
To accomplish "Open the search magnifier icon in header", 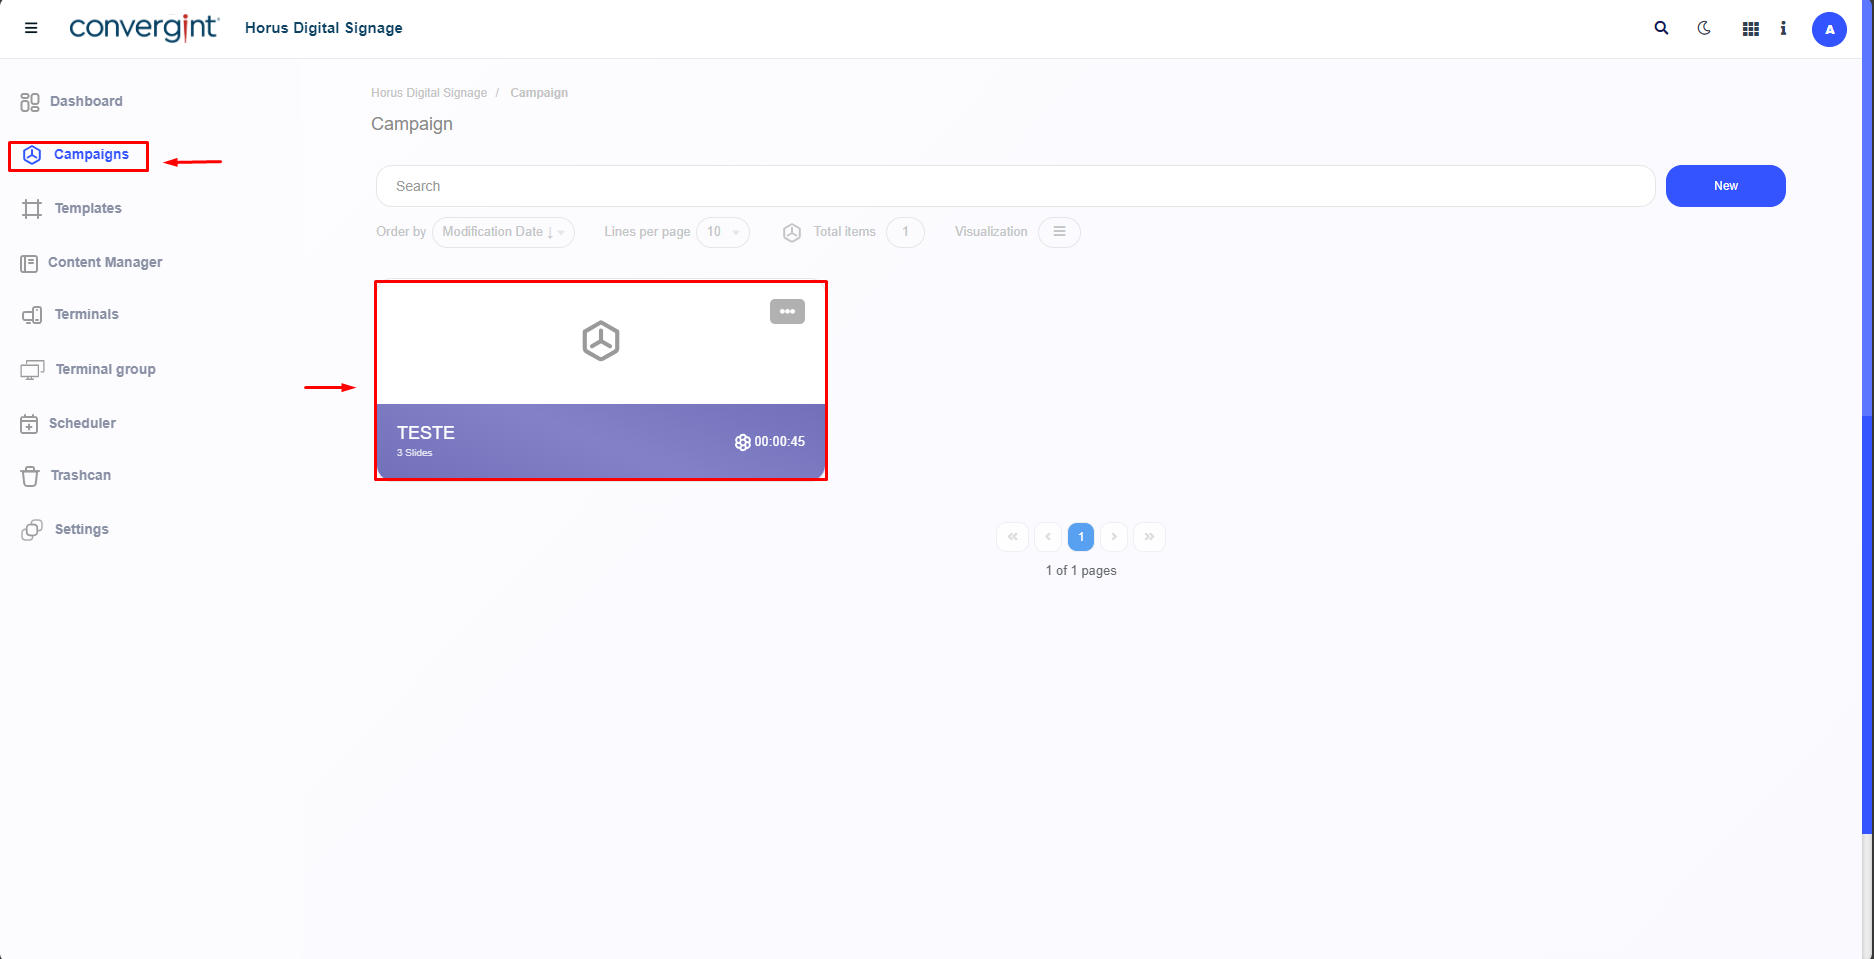I will 1661,28.
